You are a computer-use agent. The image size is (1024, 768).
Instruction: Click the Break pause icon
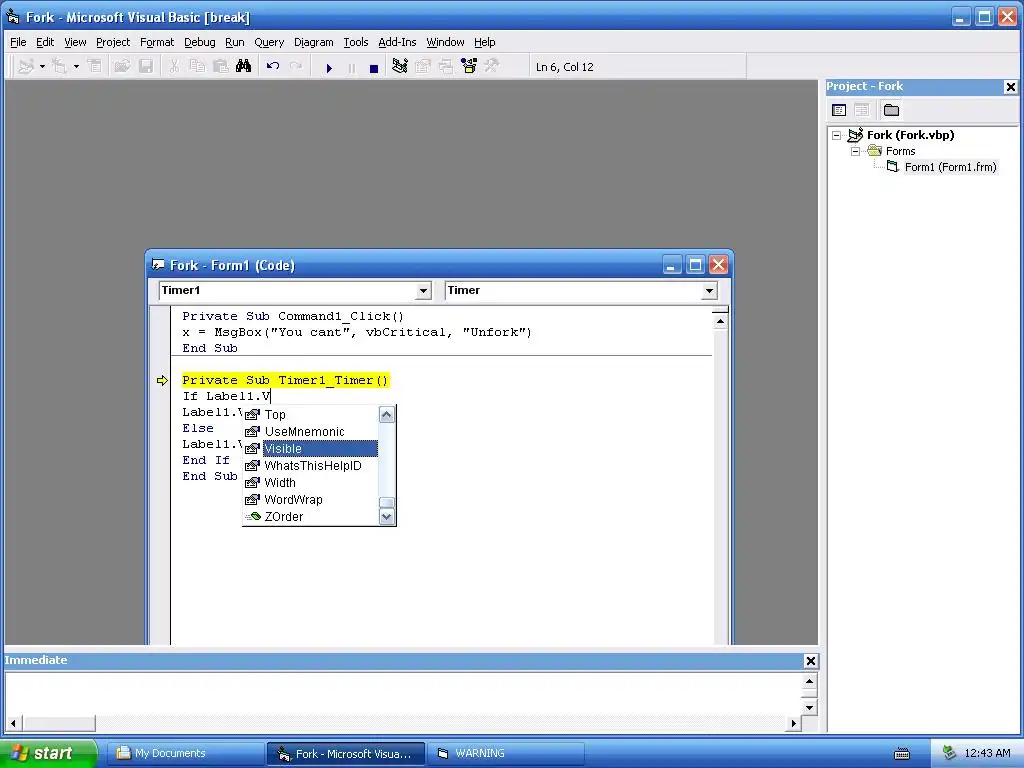pos(351,67)
